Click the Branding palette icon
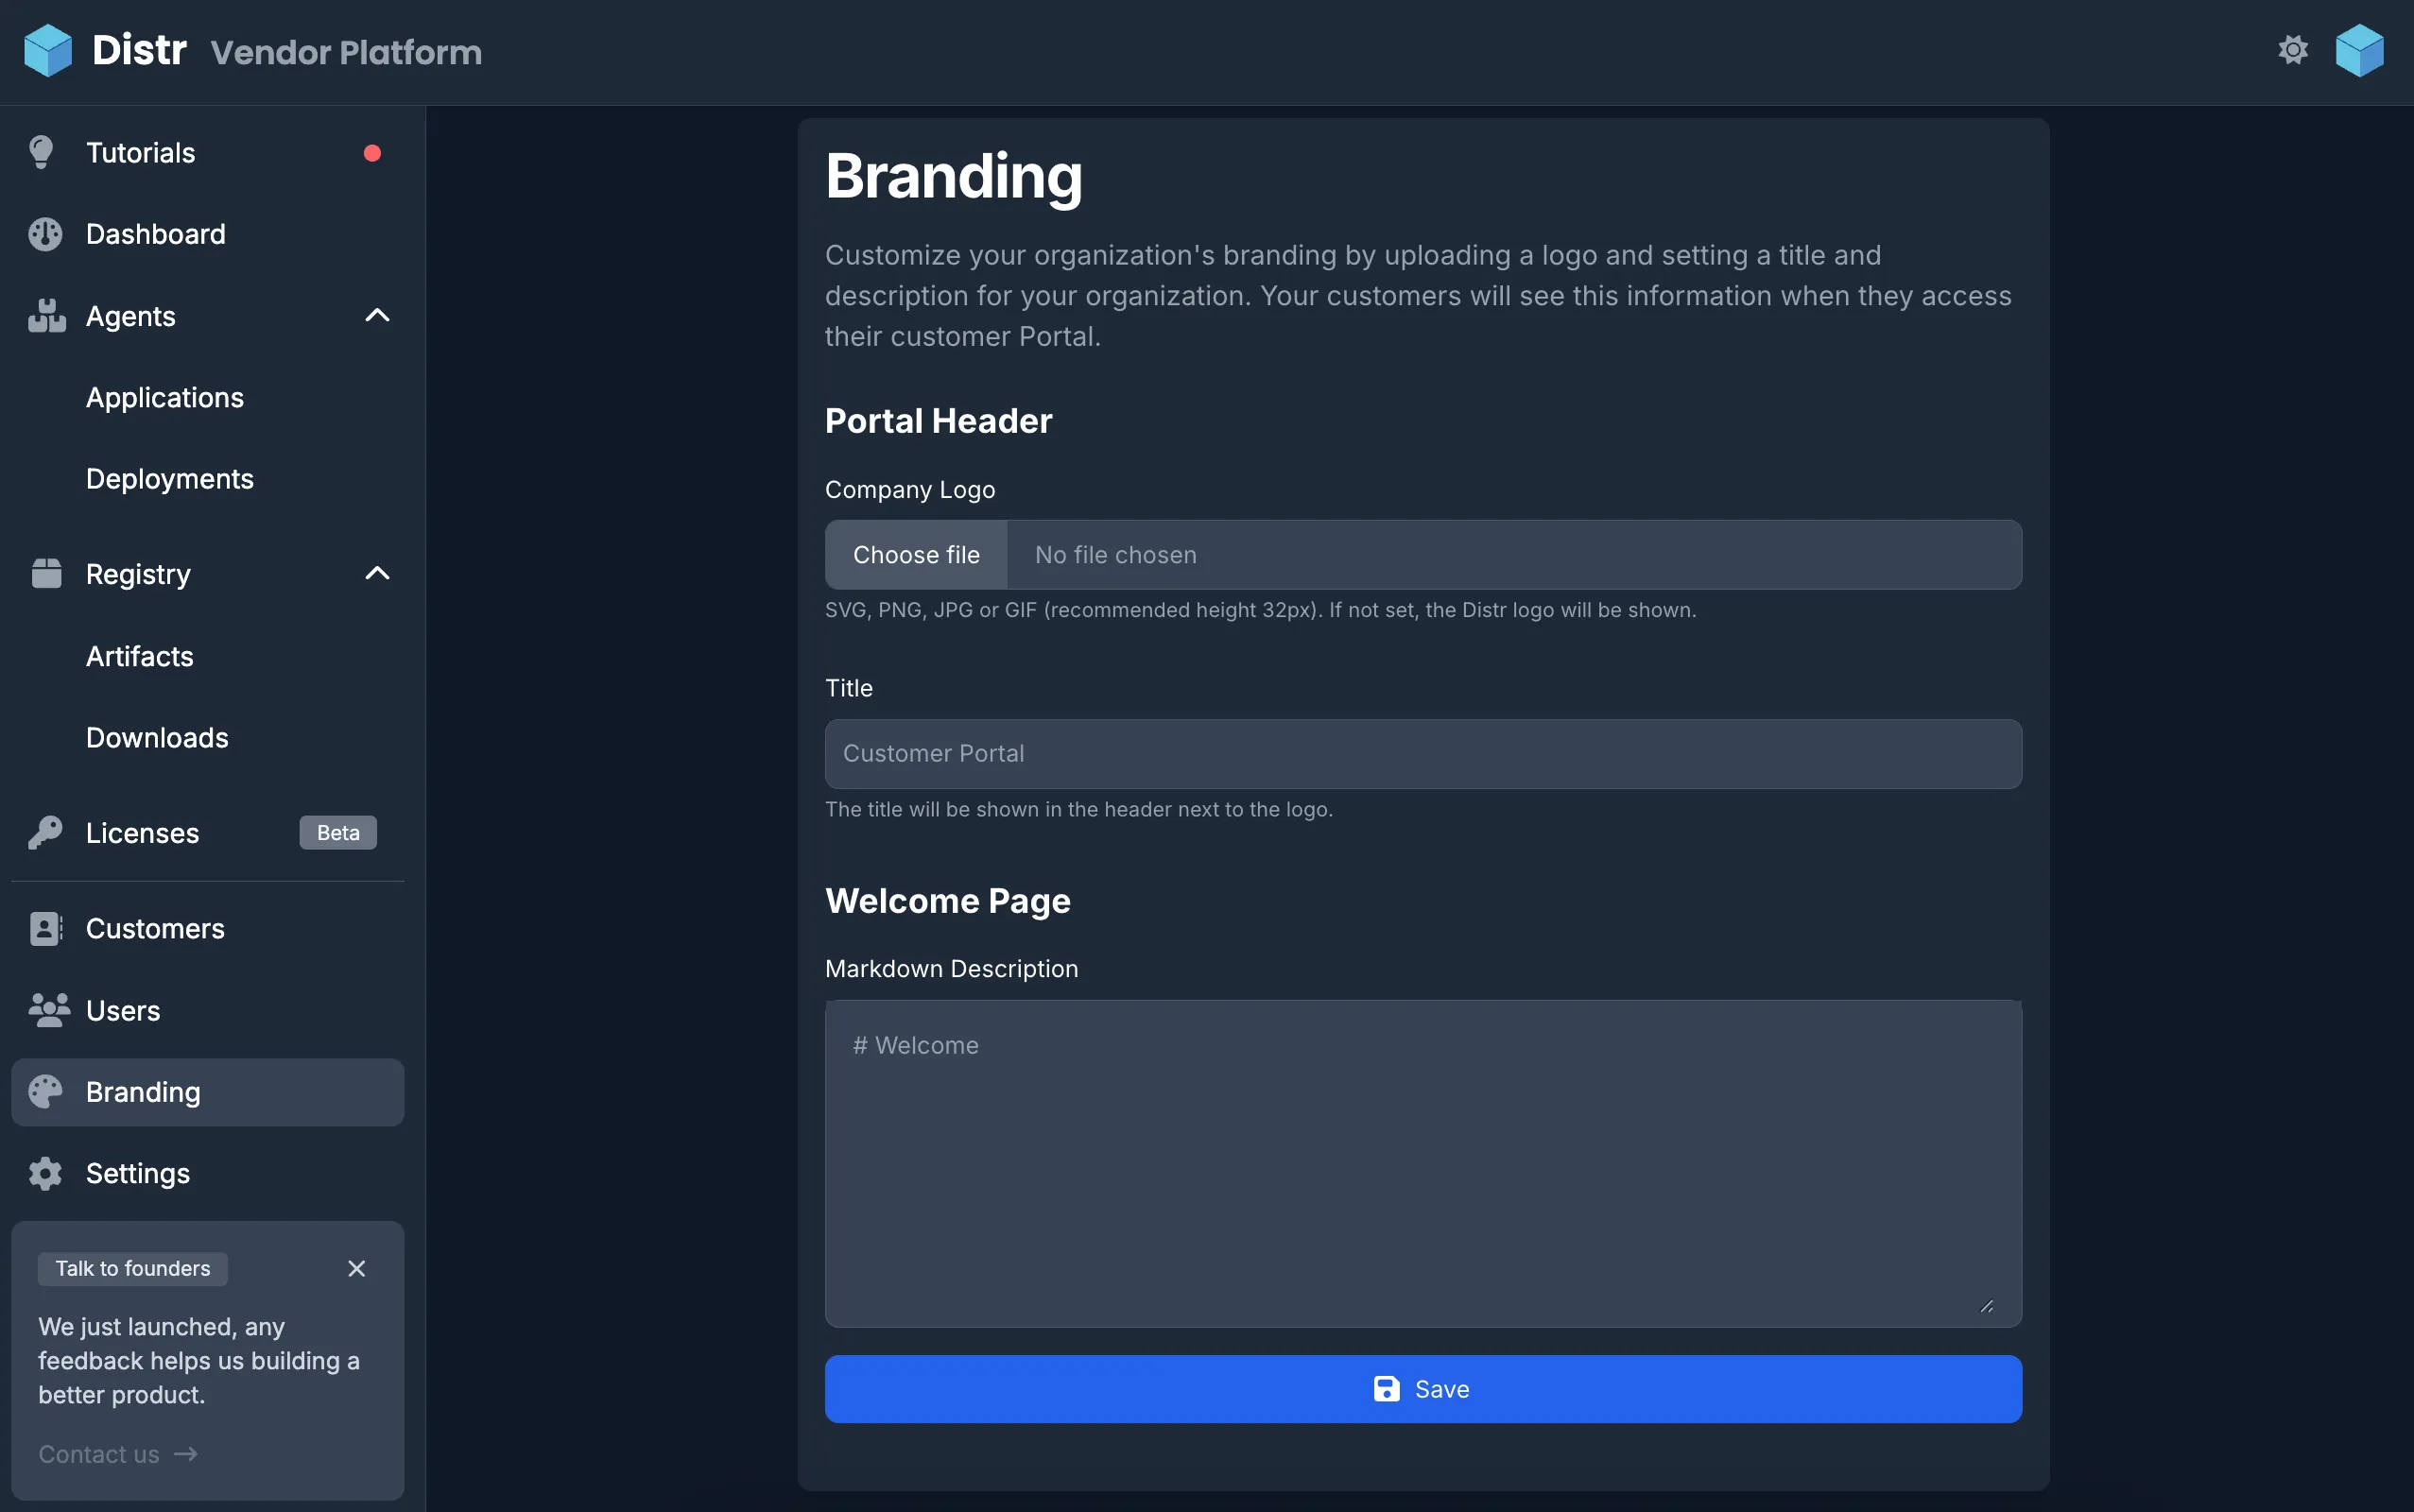 45,1092
